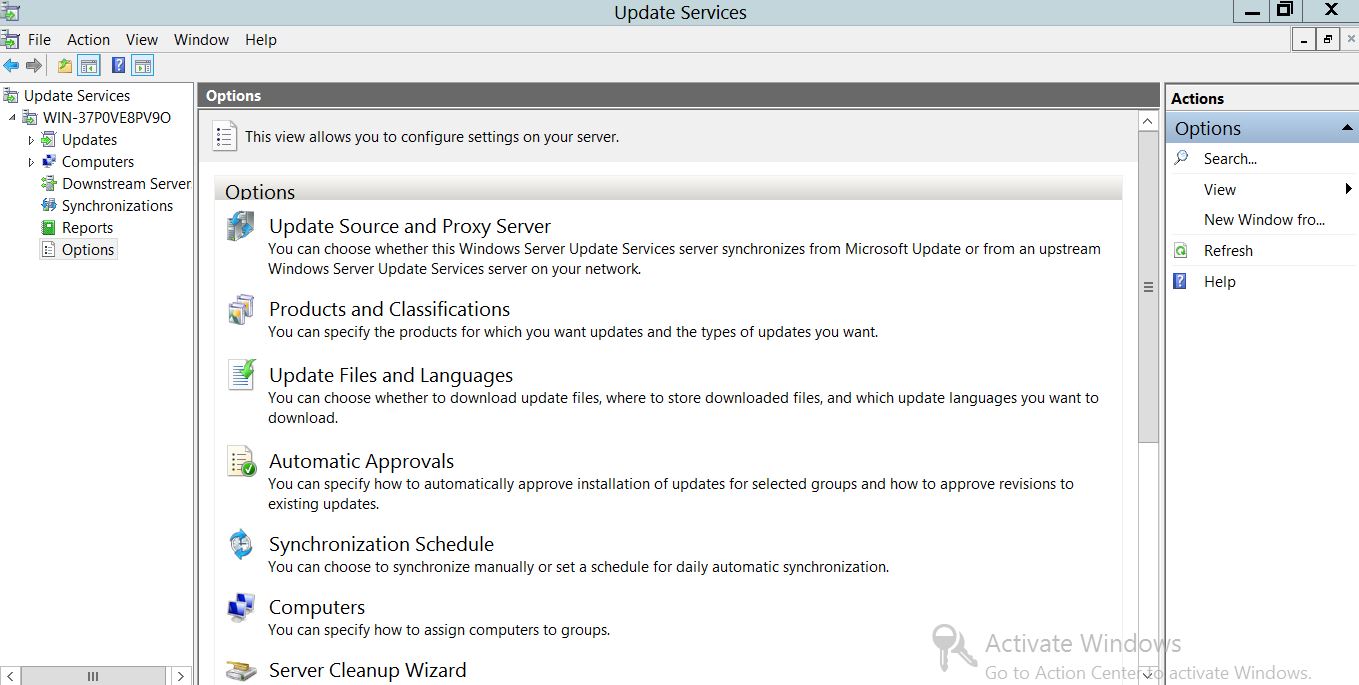Click Search... in the Actions pane
1359x685 pixels.
1230,159
